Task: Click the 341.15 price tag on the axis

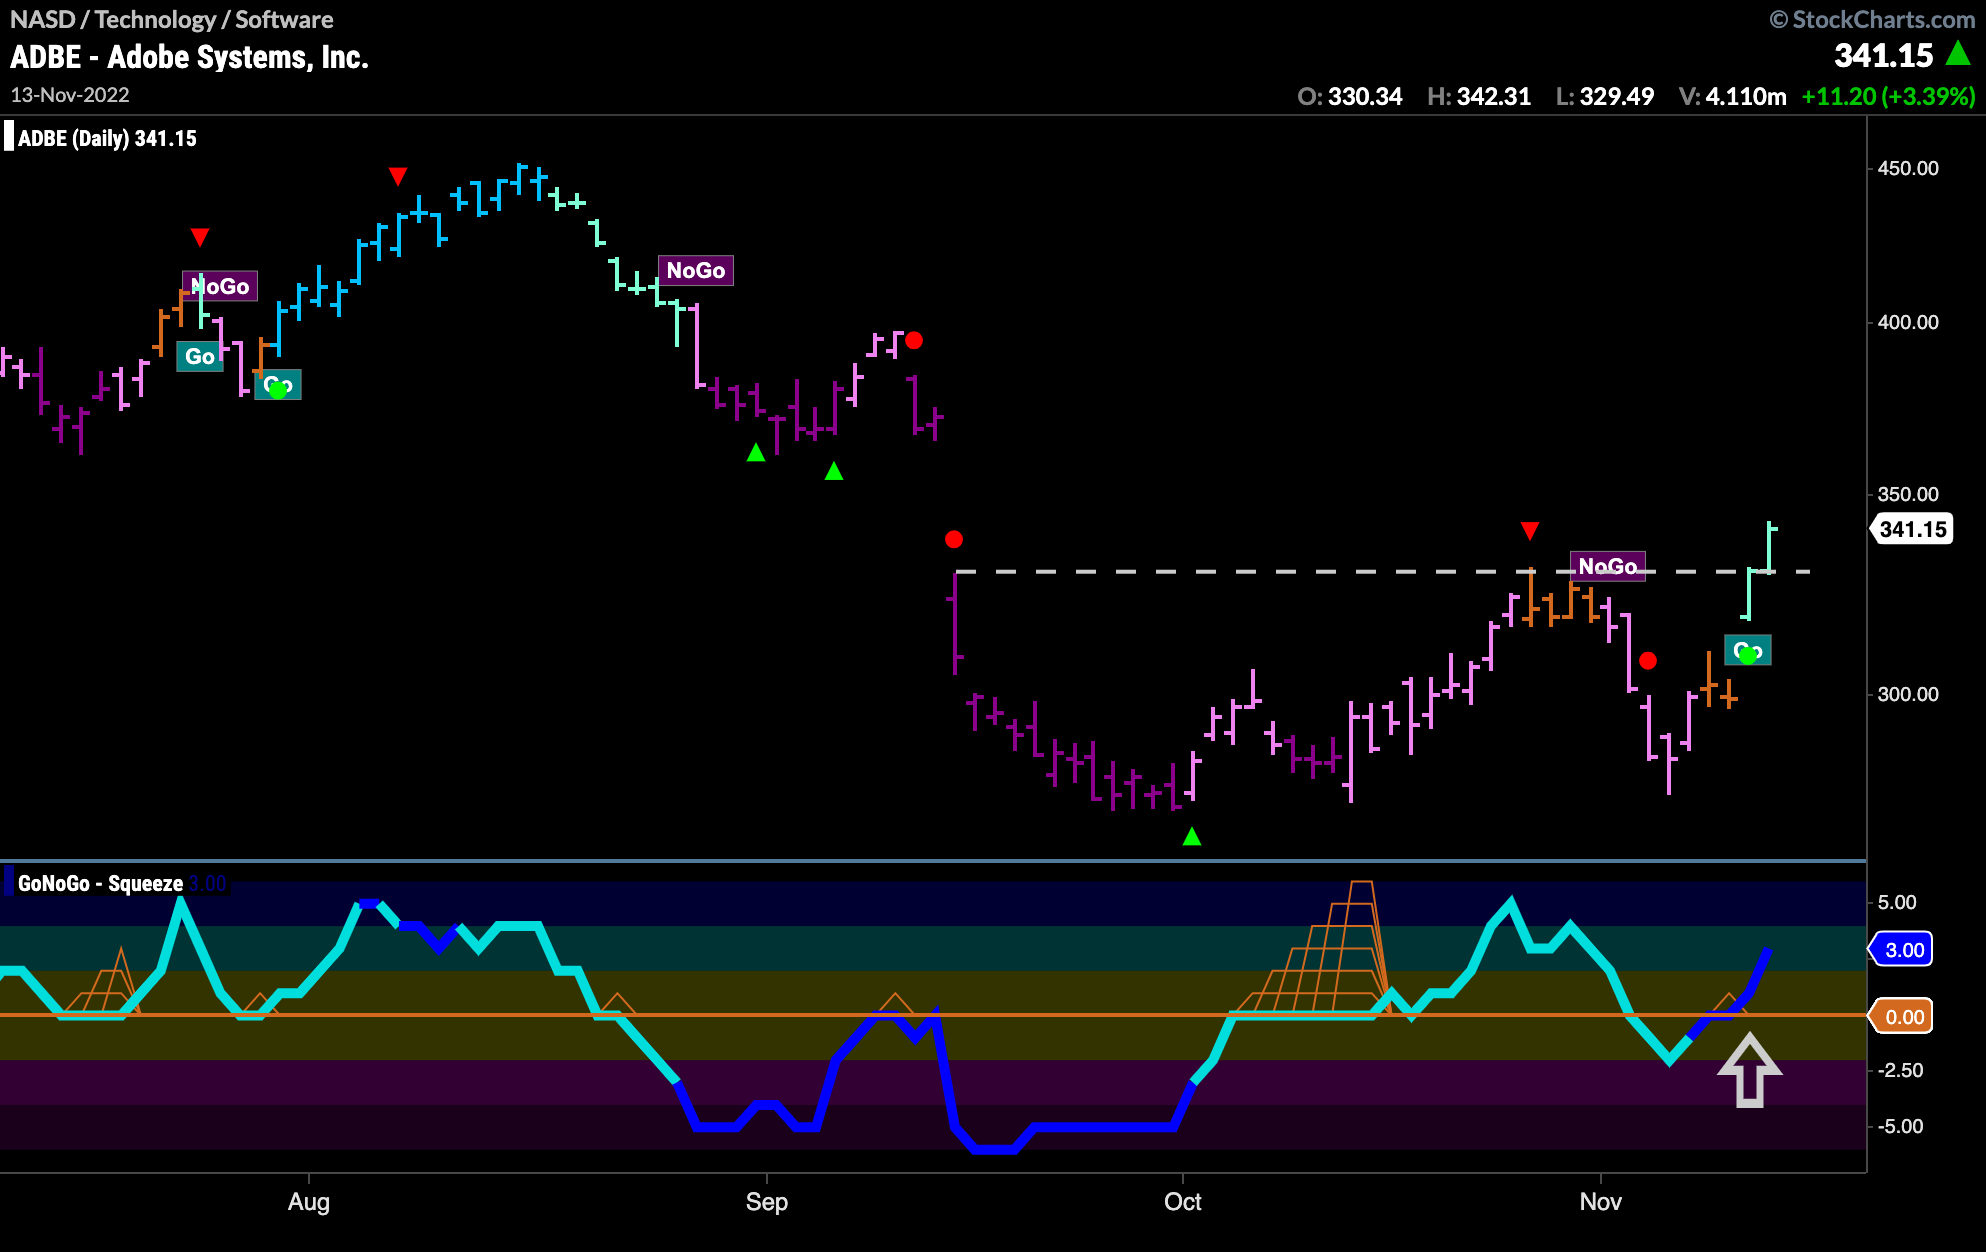Action: [x=1912, y=529]
